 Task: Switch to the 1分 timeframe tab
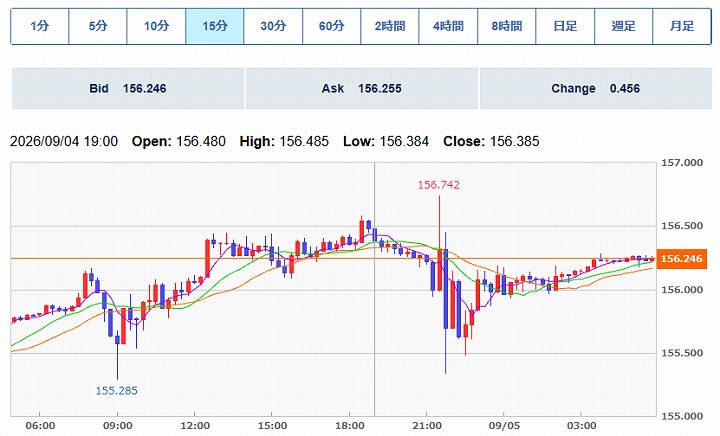coord(39,26)
